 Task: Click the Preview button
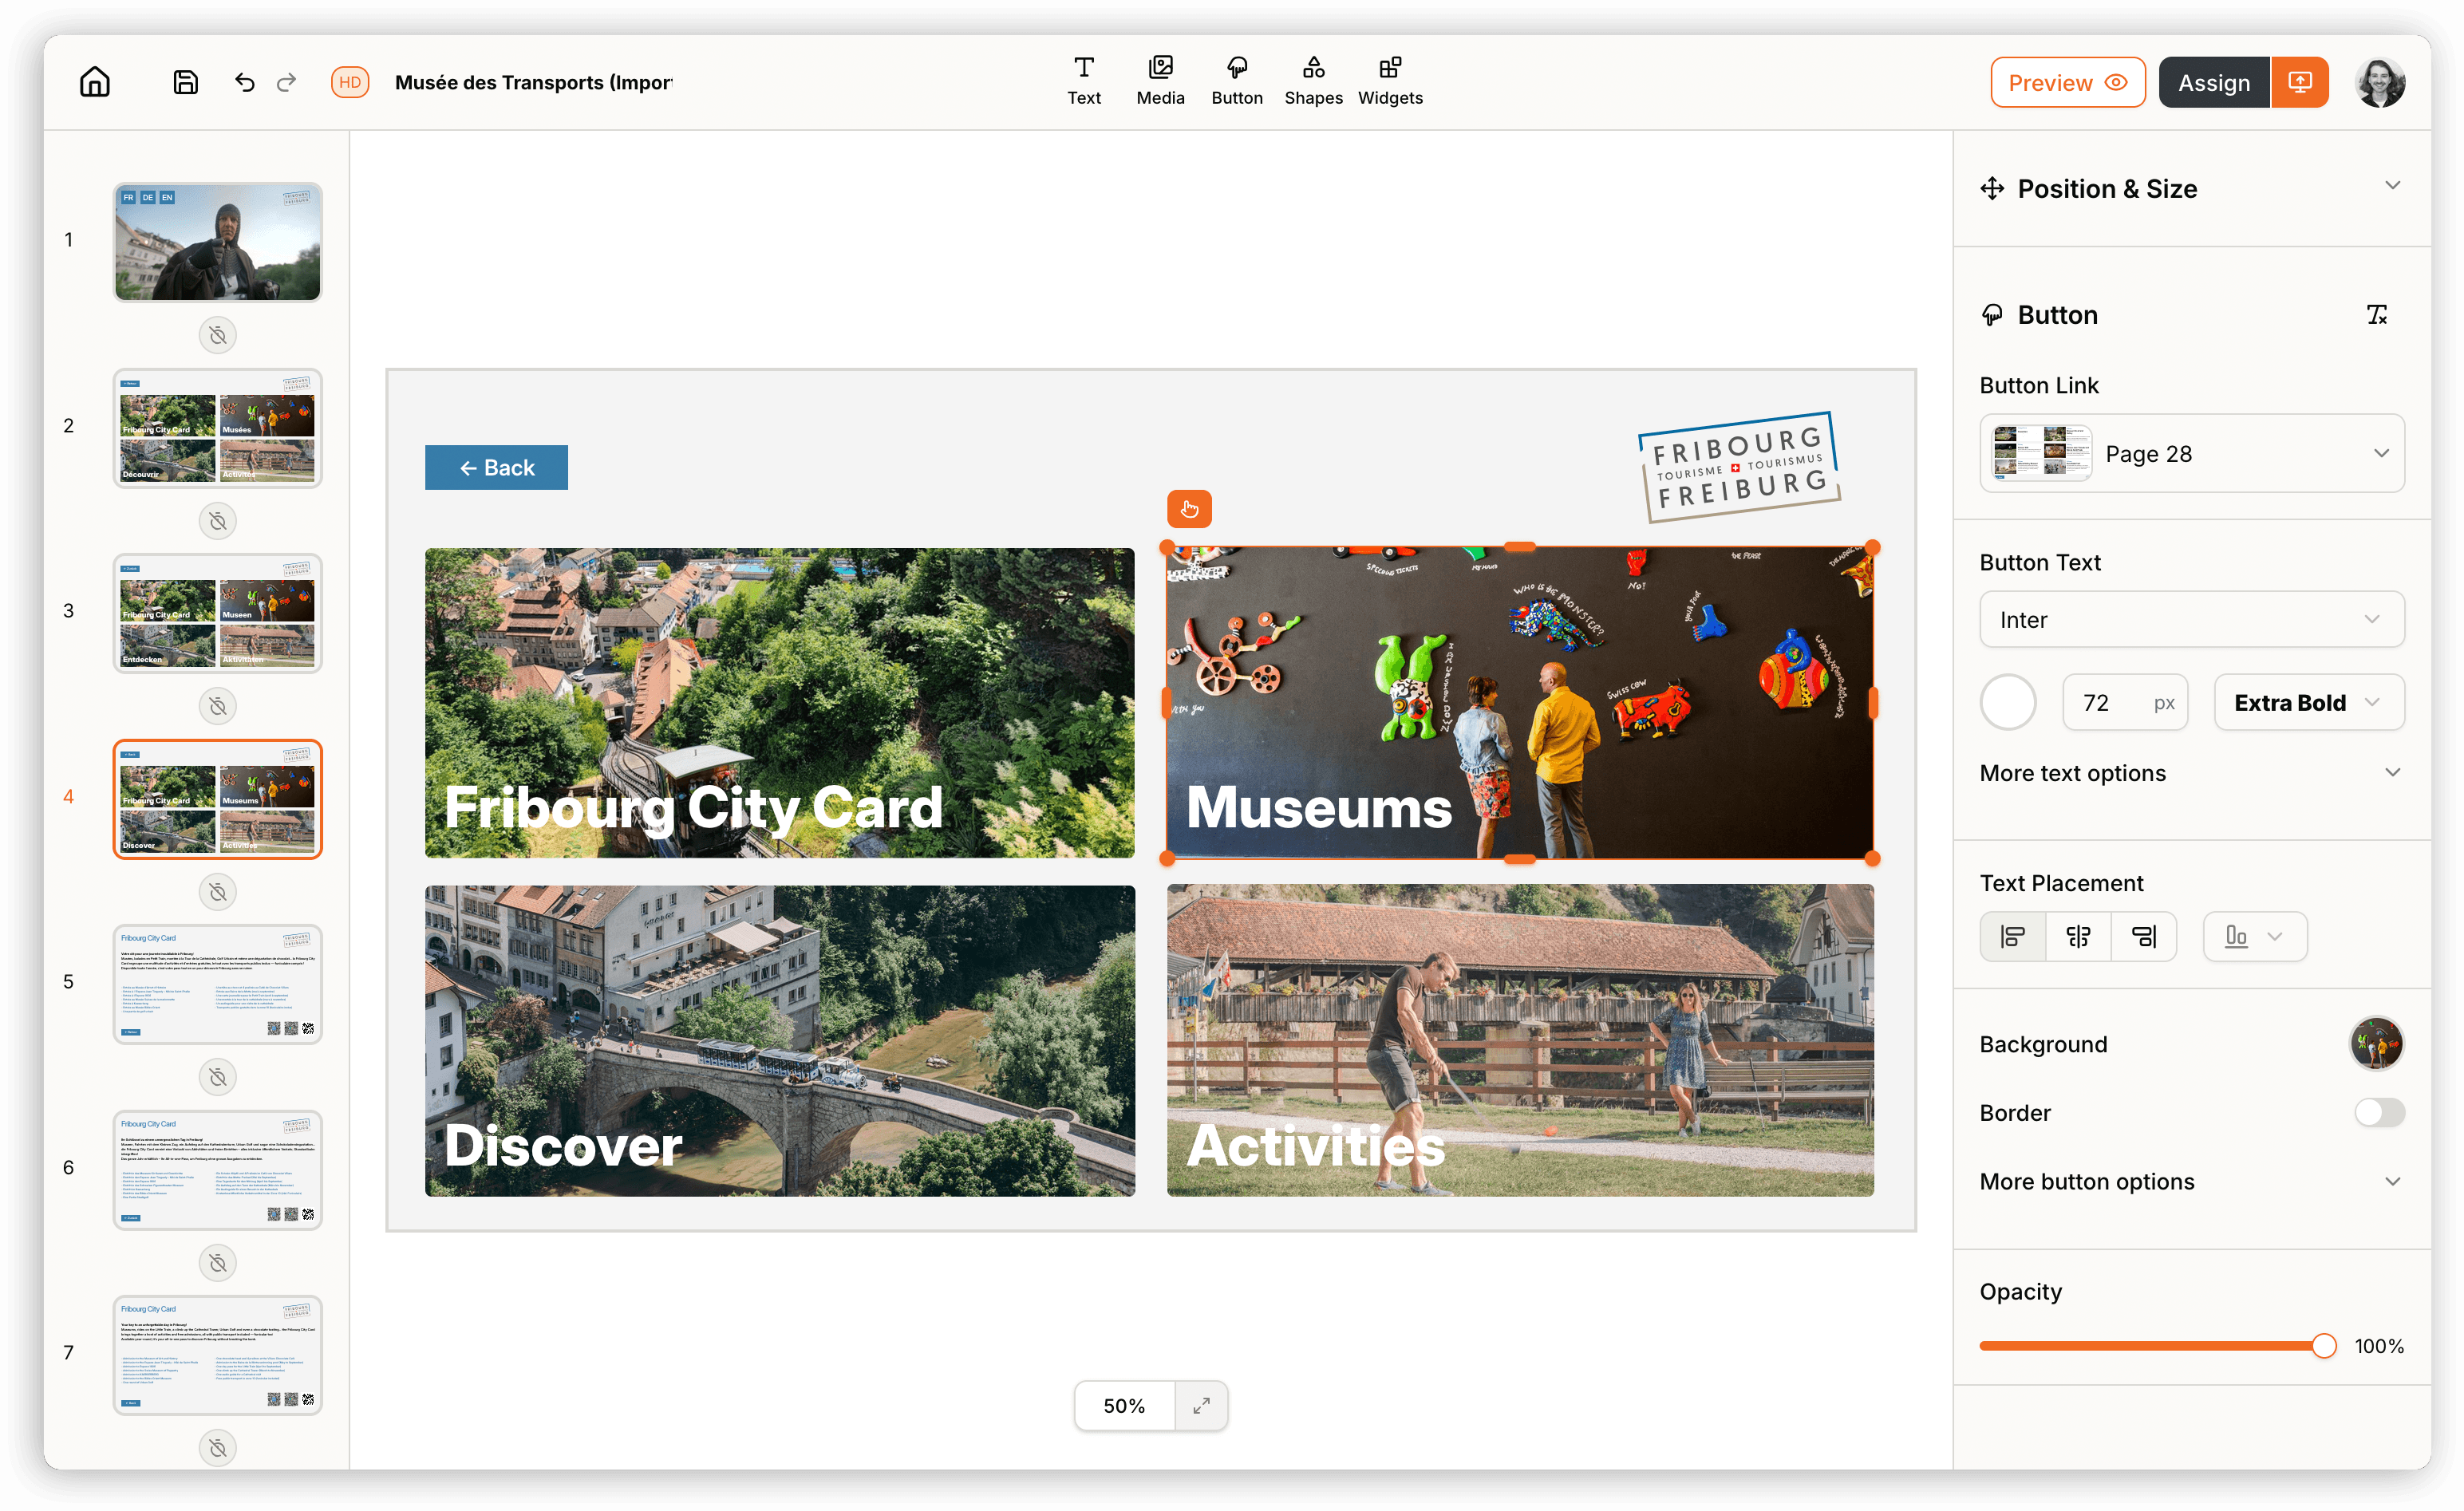[2067, 82]
